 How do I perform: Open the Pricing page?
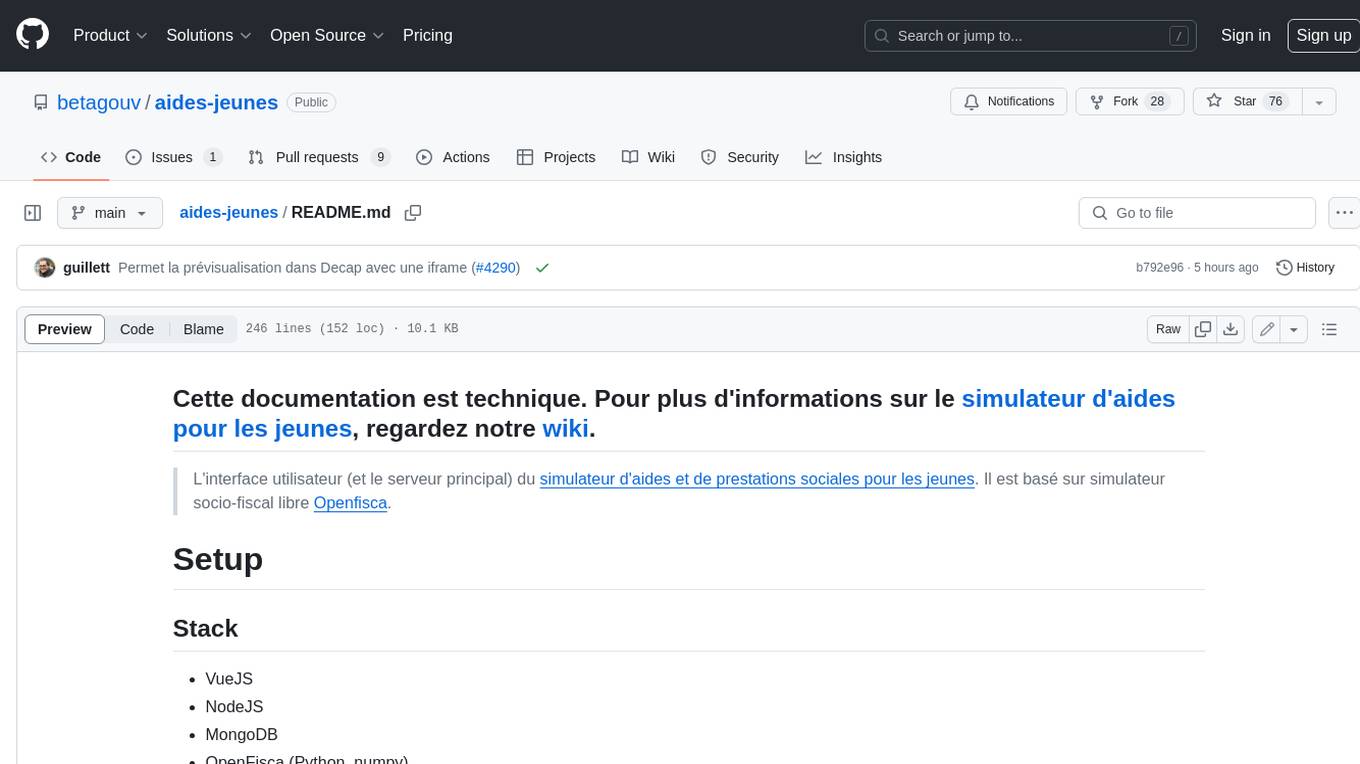(x=427, y=35)
